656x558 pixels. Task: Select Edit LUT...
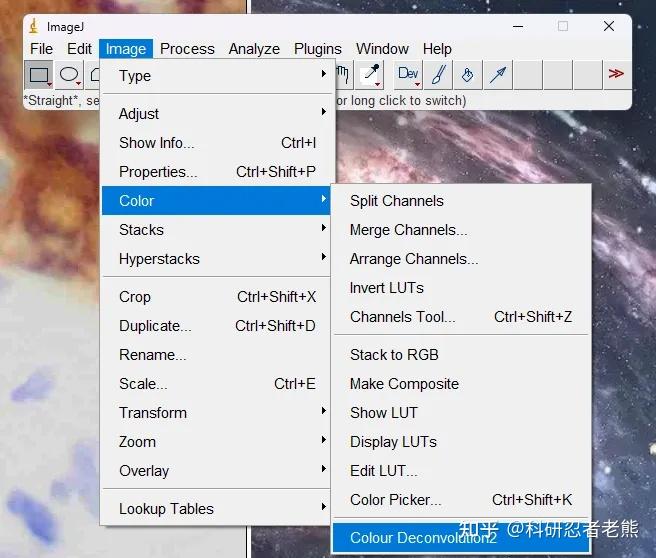pyautogui.click(x=461, y=471)
